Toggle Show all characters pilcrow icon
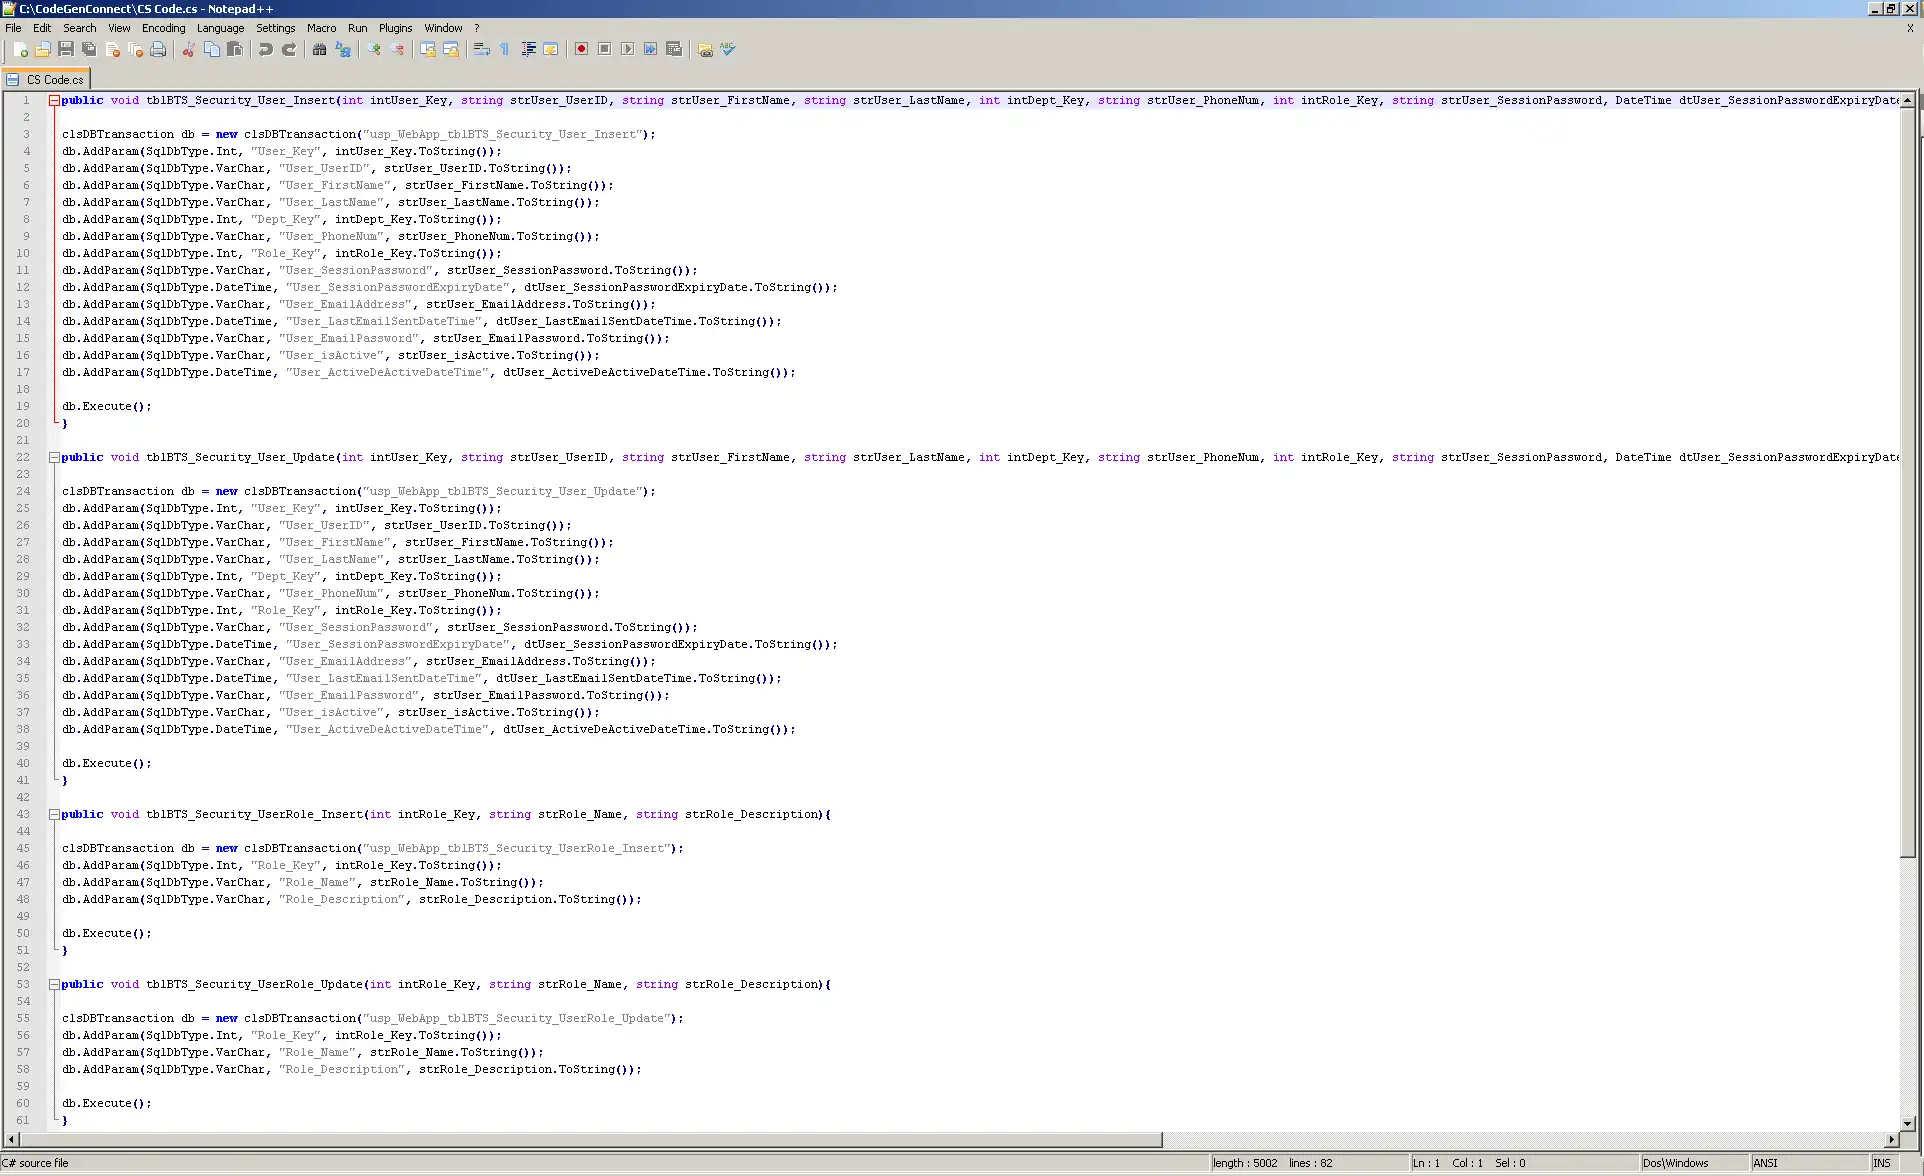Viewport: 1924px width, 1176px height. [x=504, y=50]
